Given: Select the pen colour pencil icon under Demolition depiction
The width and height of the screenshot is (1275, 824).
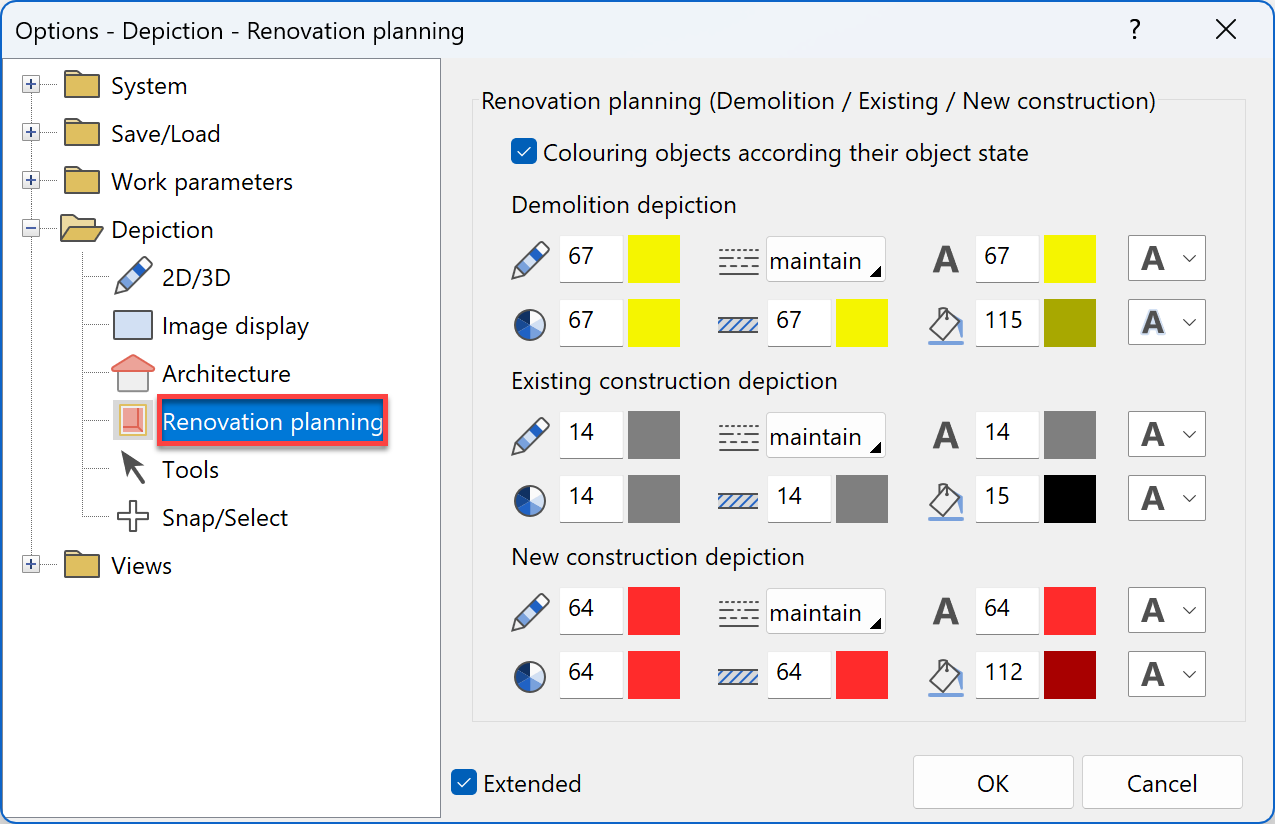Looking at the screenshot, I should coord(529,258).
